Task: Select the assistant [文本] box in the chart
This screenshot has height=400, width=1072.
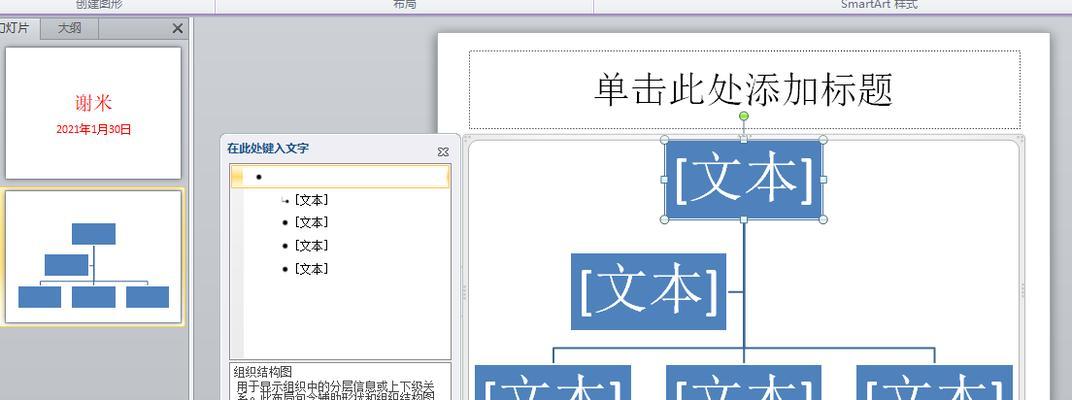Action: coord(648,291)
